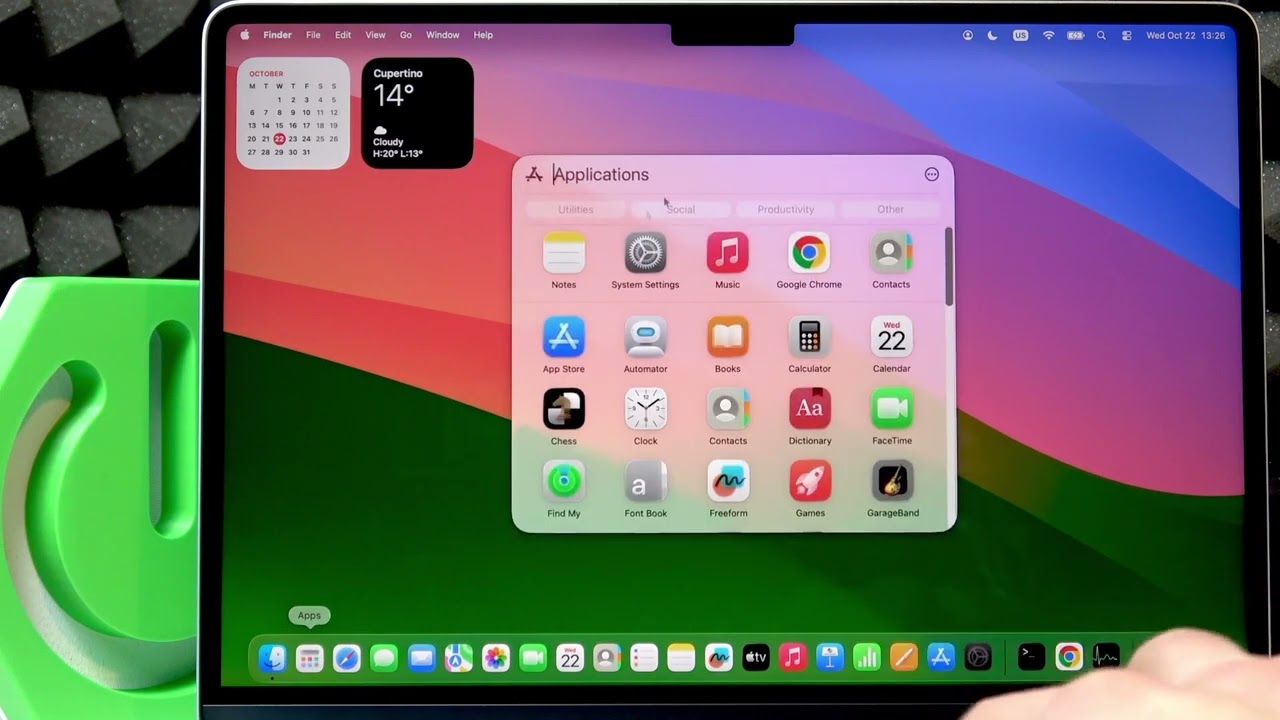
Task: Open Mail from the Dock
Action: click(421, 658)
